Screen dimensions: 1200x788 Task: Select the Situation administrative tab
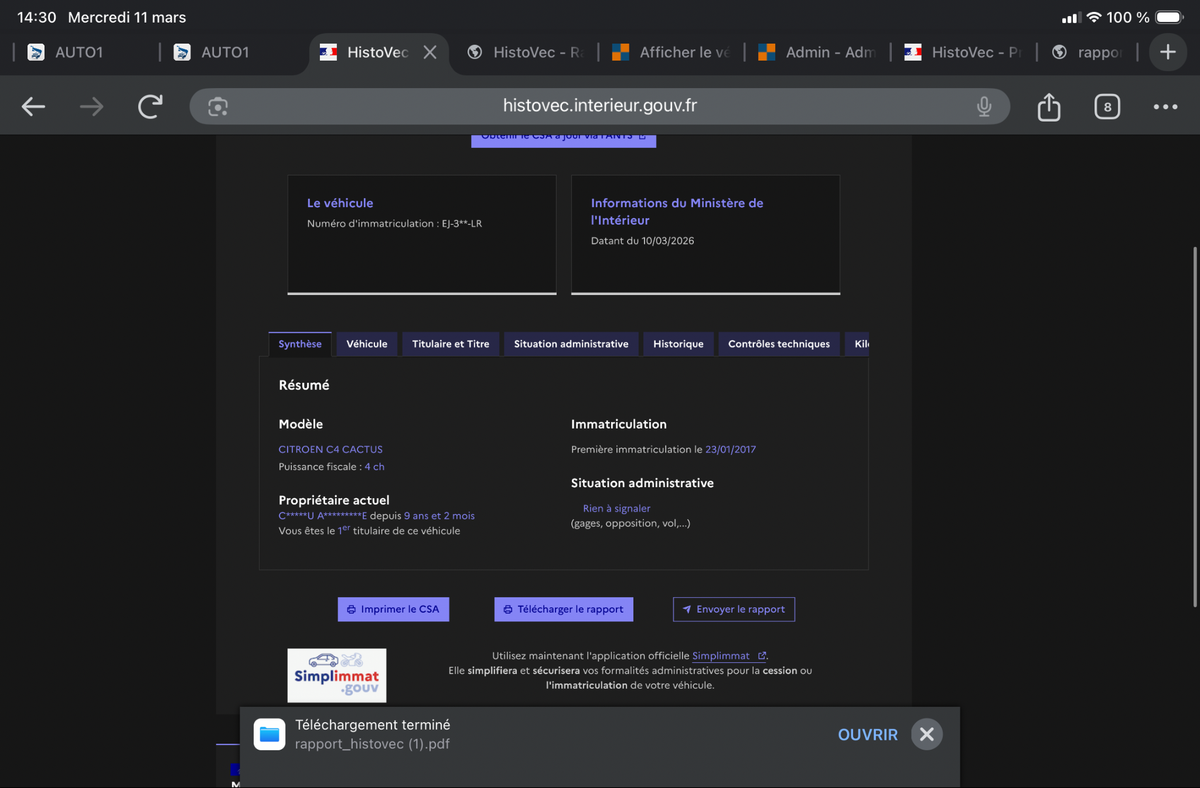(x=571, y=344)
